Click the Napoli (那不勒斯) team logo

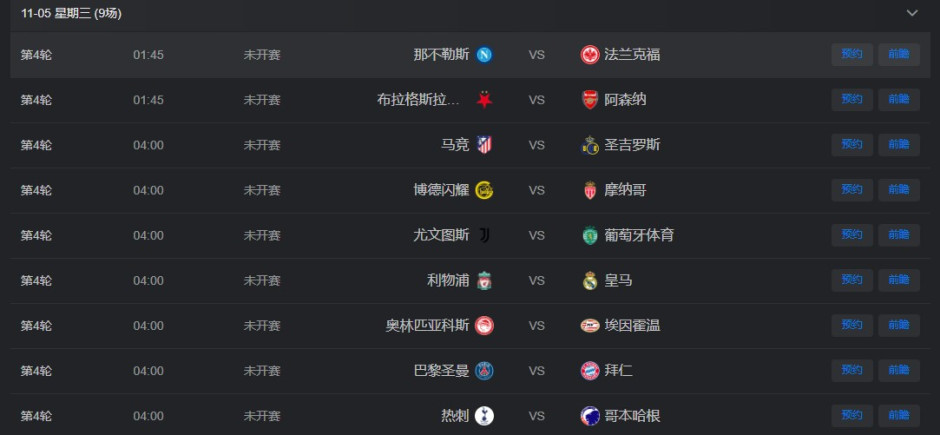(484, 55)
